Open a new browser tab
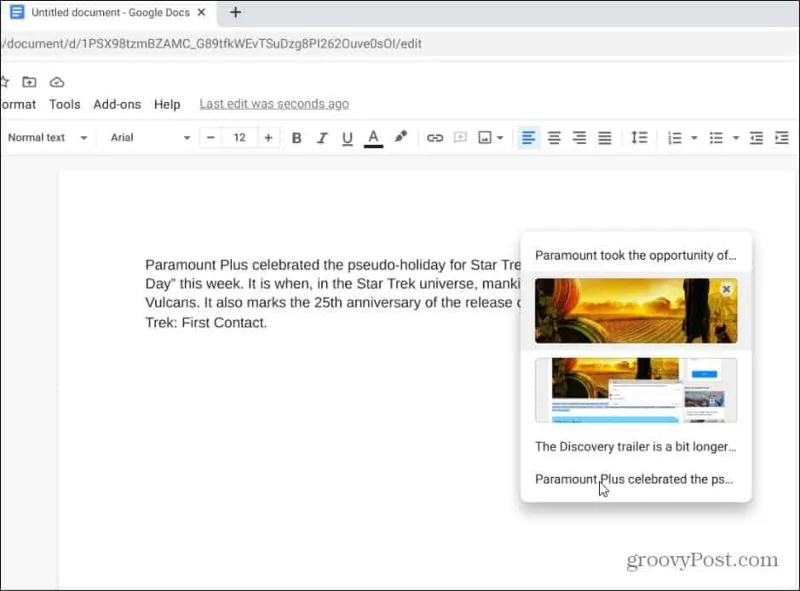This screenshot has height=591, width=800. pyautogui.click(x=235, y=12)
